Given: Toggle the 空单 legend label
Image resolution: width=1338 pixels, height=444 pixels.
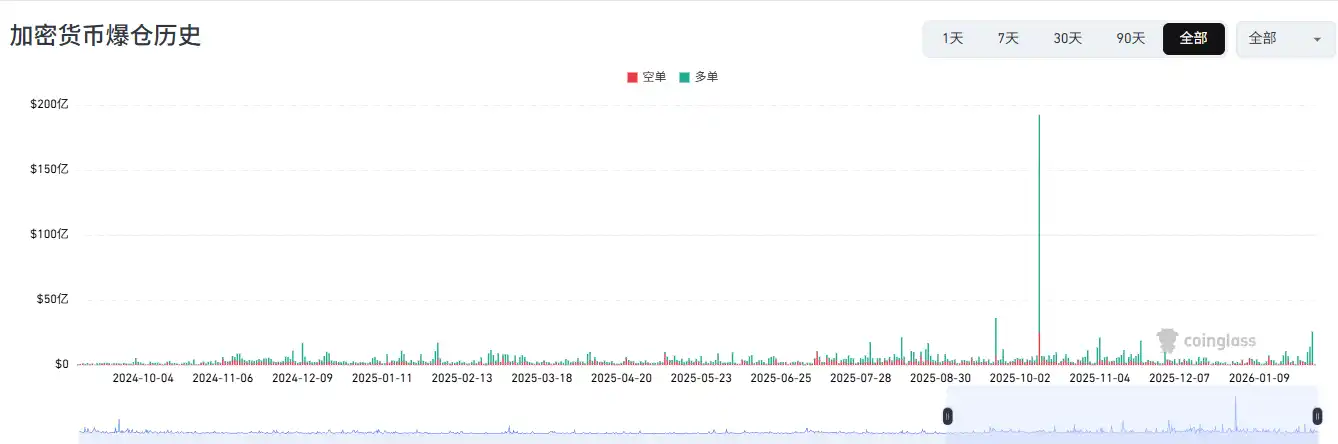Looking at the screenshot, I should [x=654, y=77].
